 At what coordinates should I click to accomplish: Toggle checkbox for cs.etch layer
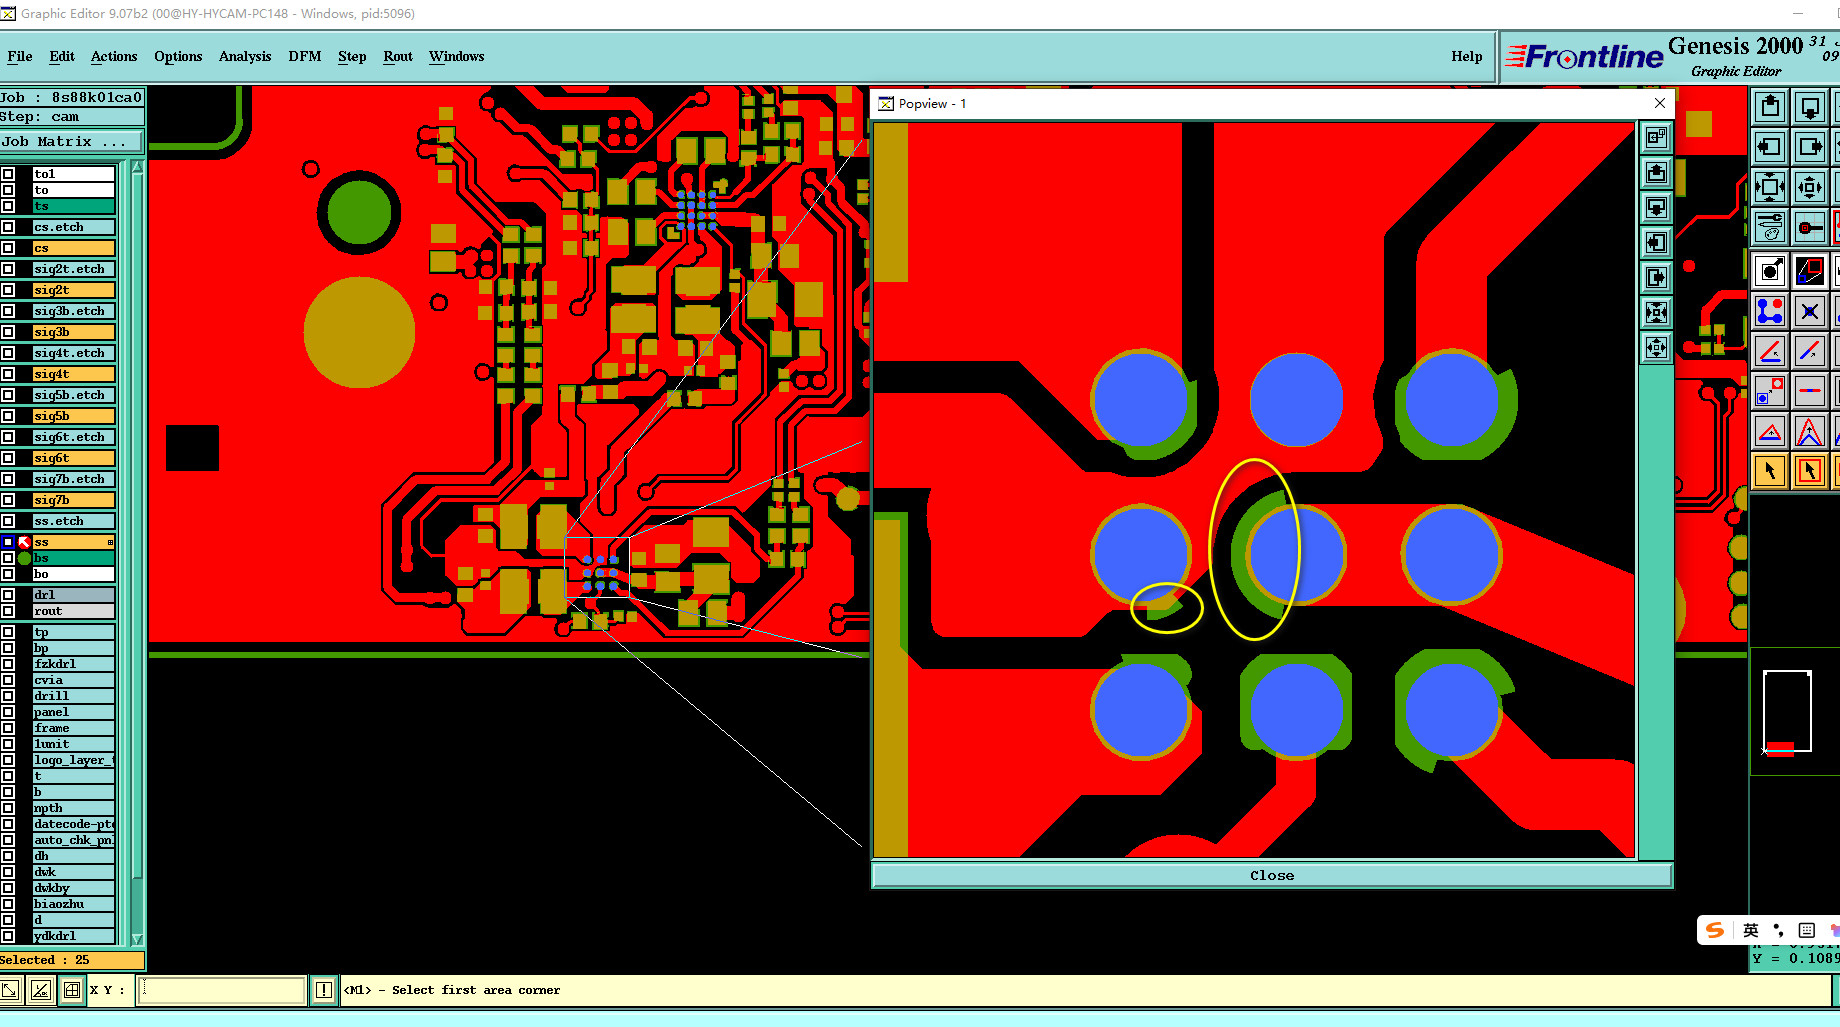point(8,227)
